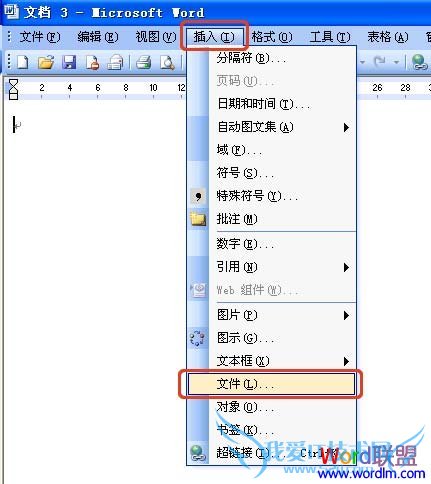Click the special symbol comma icon in menu
431x484 pixels.
[198, 196]
